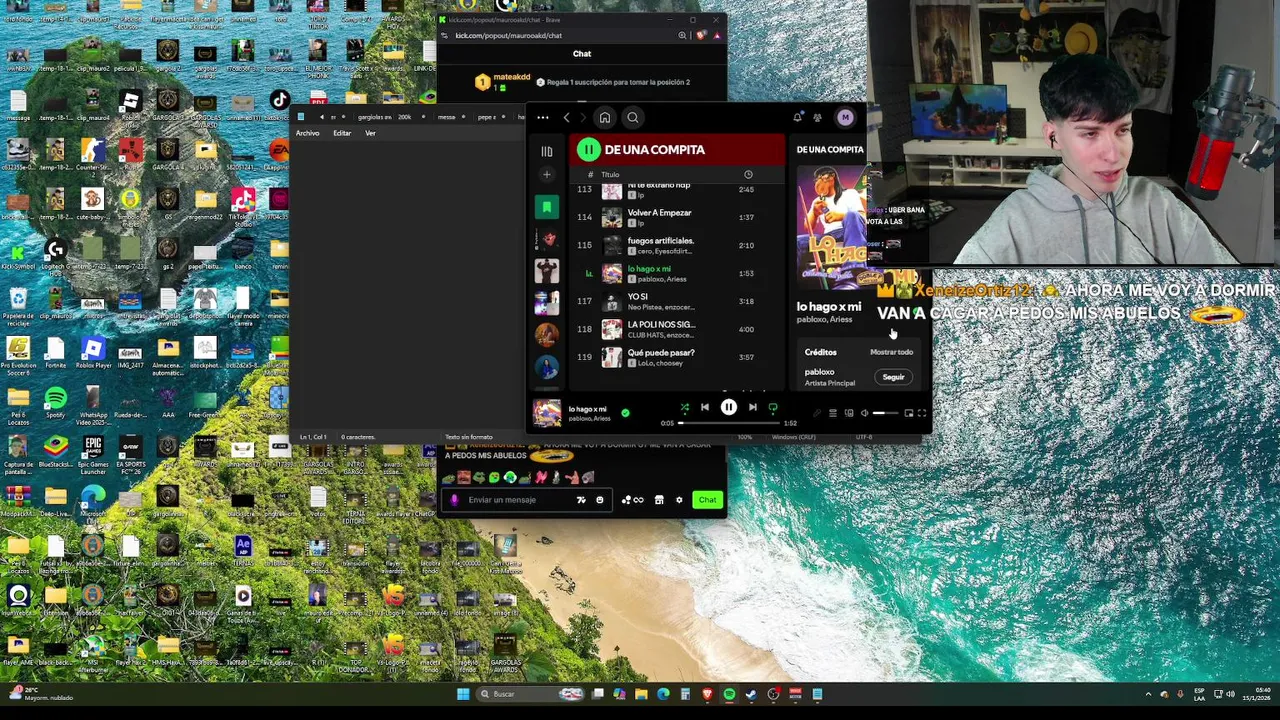Toggle saved checkmark for lo hago x mi
The height and width of the screenshot is (720, 1280).
pyautogui.click(x=625, y=412)
